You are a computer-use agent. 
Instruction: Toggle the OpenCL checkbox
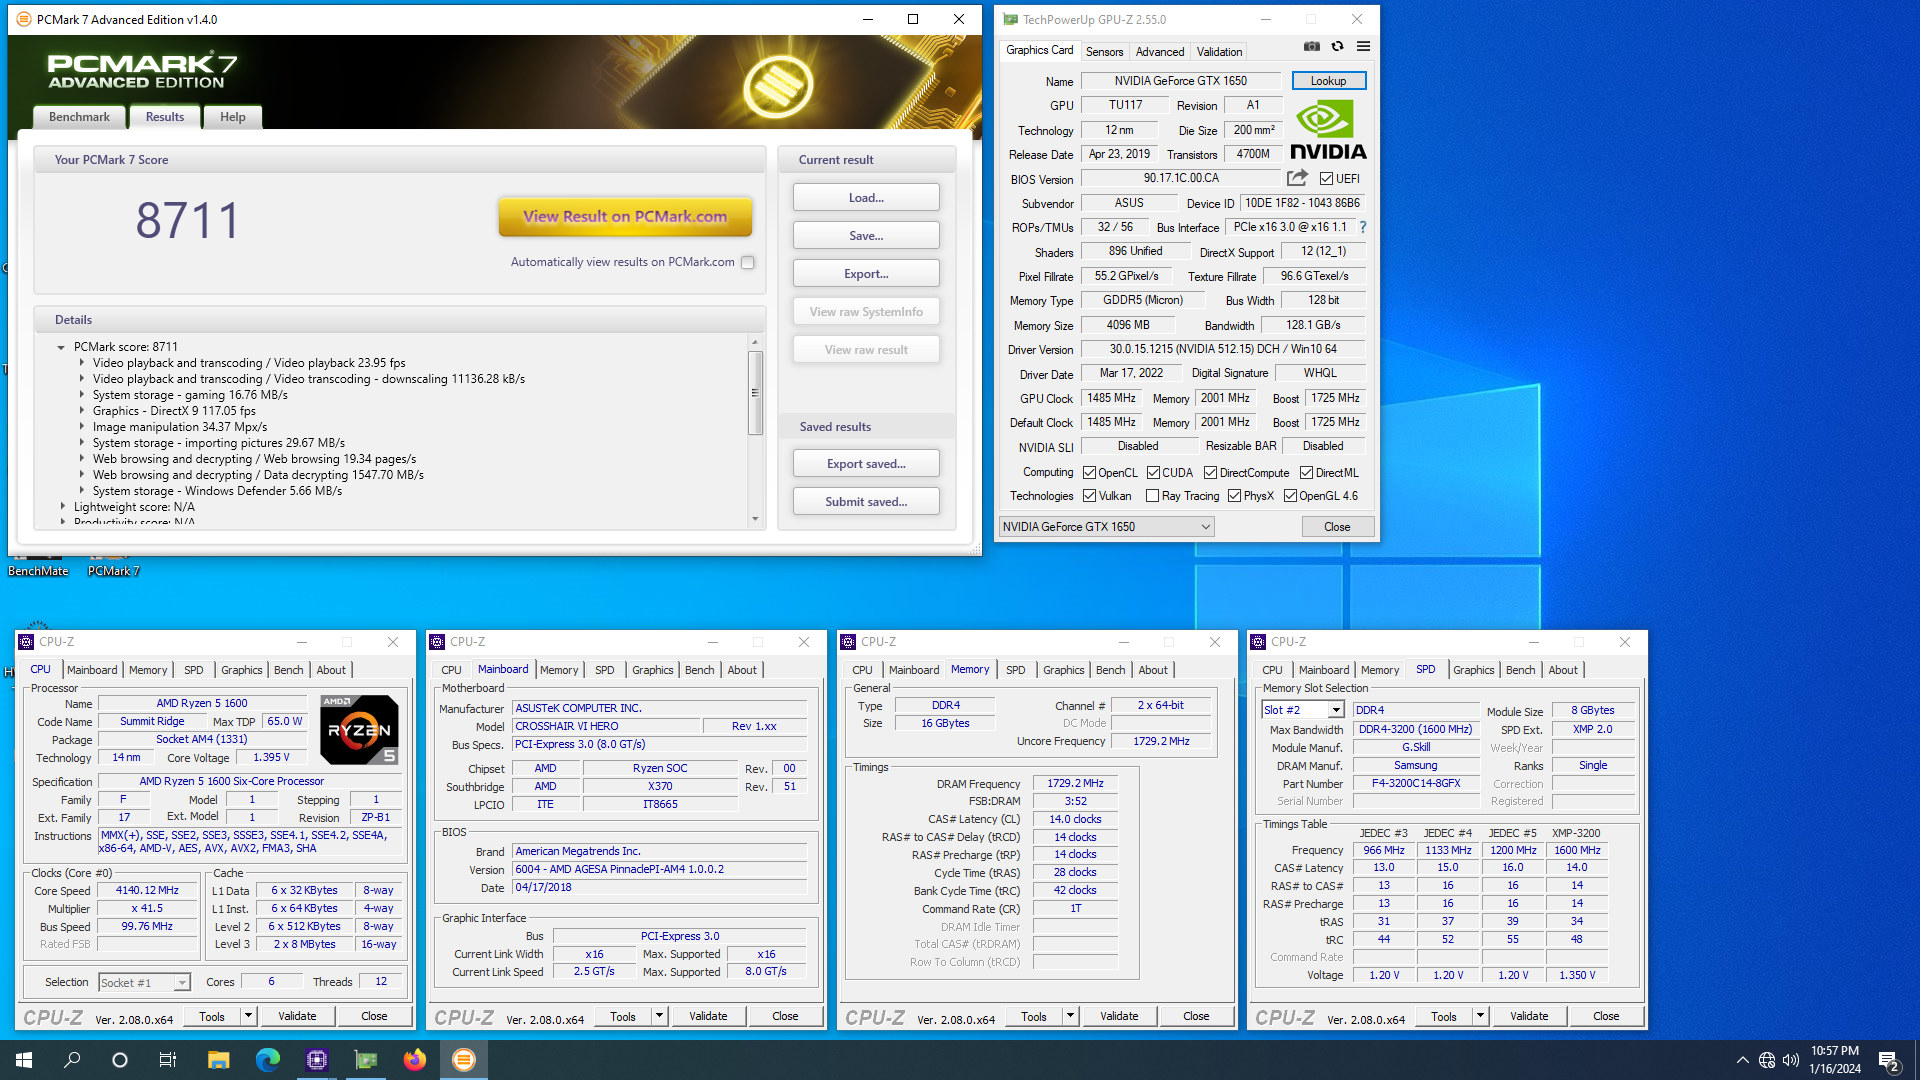pos(1090,473)
